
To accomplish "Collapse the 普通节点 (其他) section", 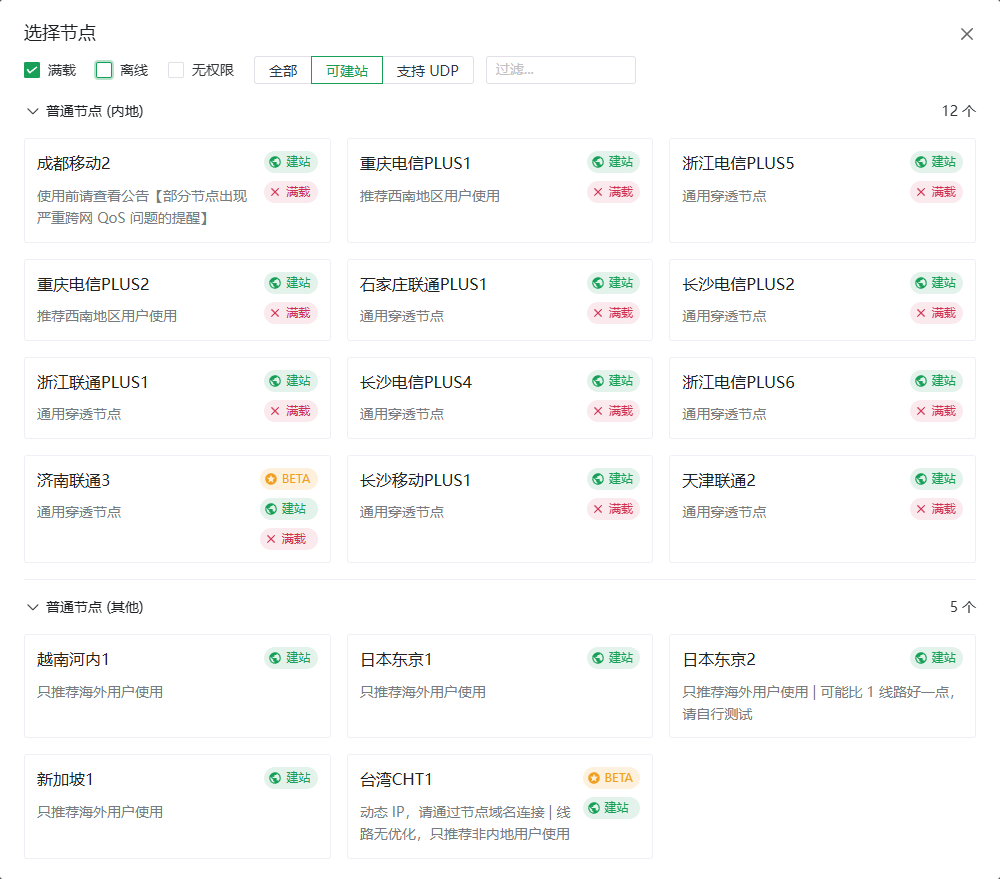I will click(32, 607).
